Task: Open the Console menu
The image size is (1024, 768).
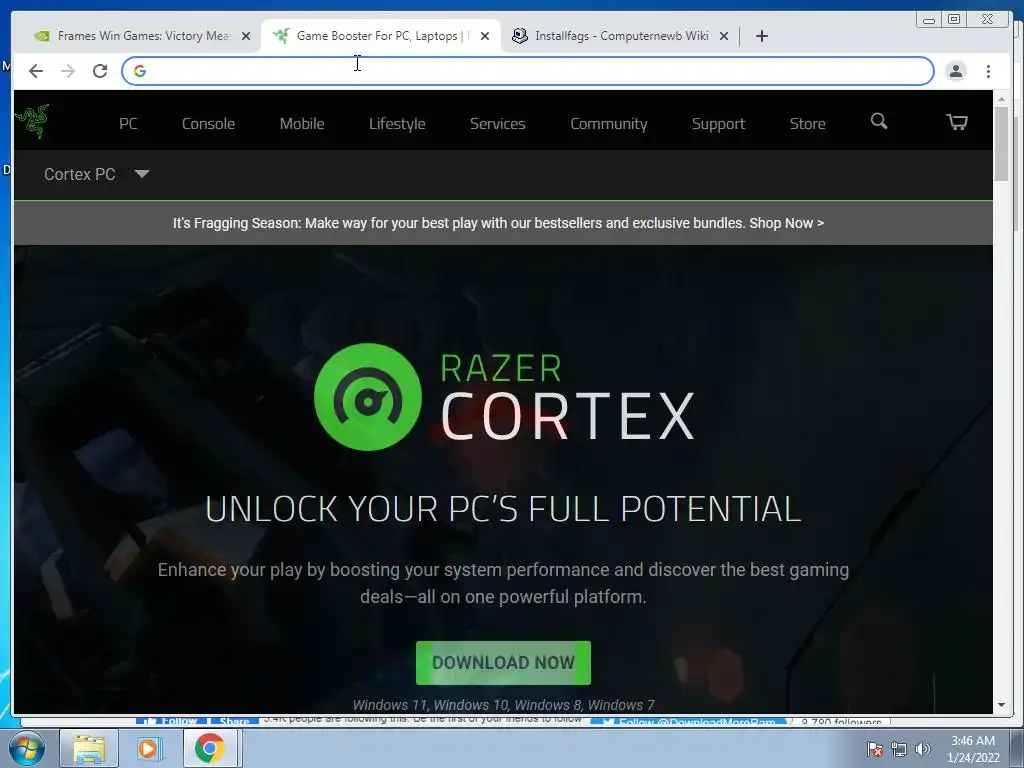Action: pyautogui.click(x=208, y=123)
